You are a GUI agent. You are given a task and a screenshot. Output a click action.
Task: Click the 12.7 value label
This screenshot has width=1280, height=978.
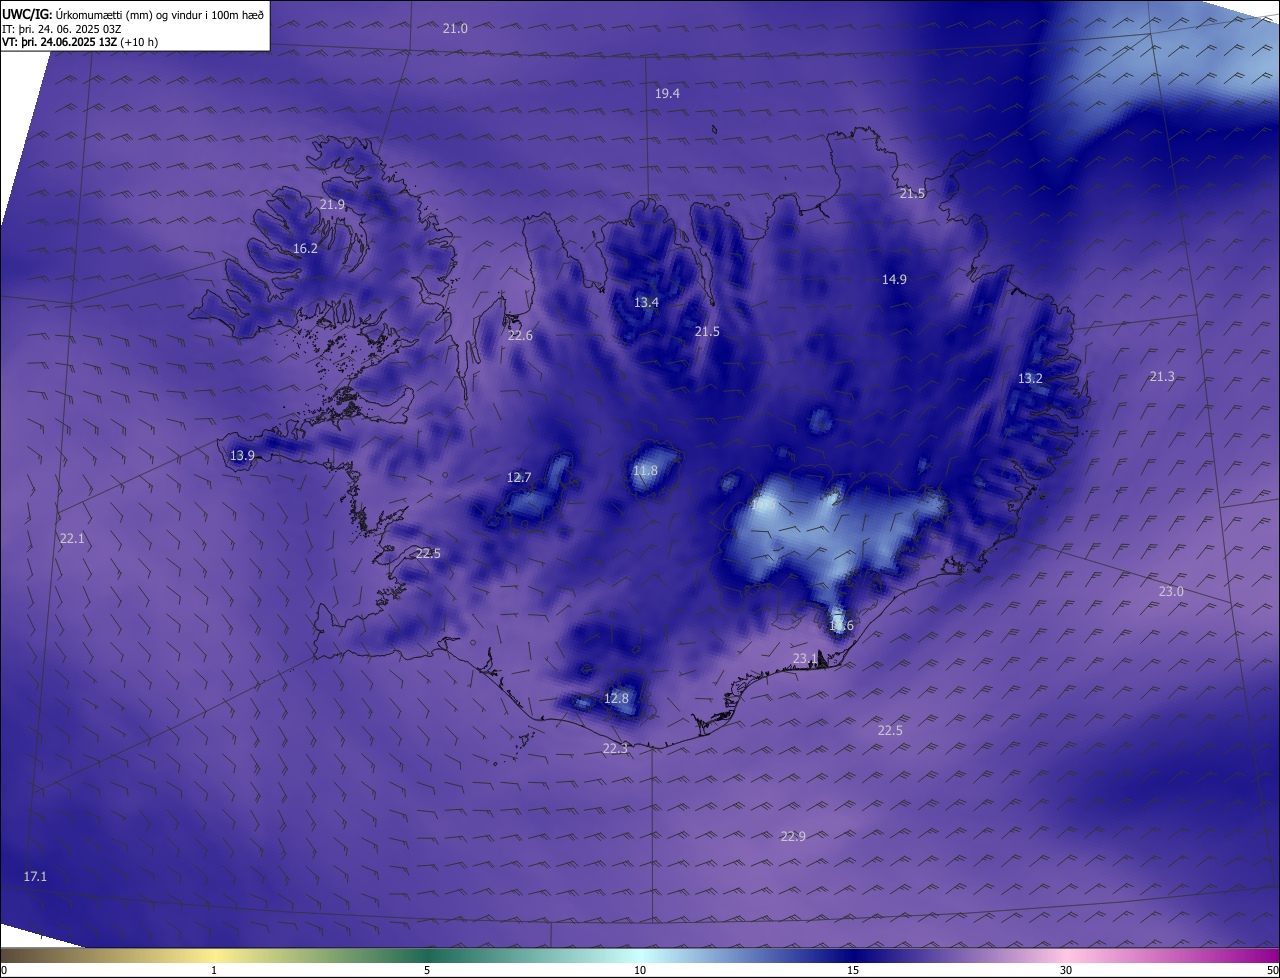point(519,477)
